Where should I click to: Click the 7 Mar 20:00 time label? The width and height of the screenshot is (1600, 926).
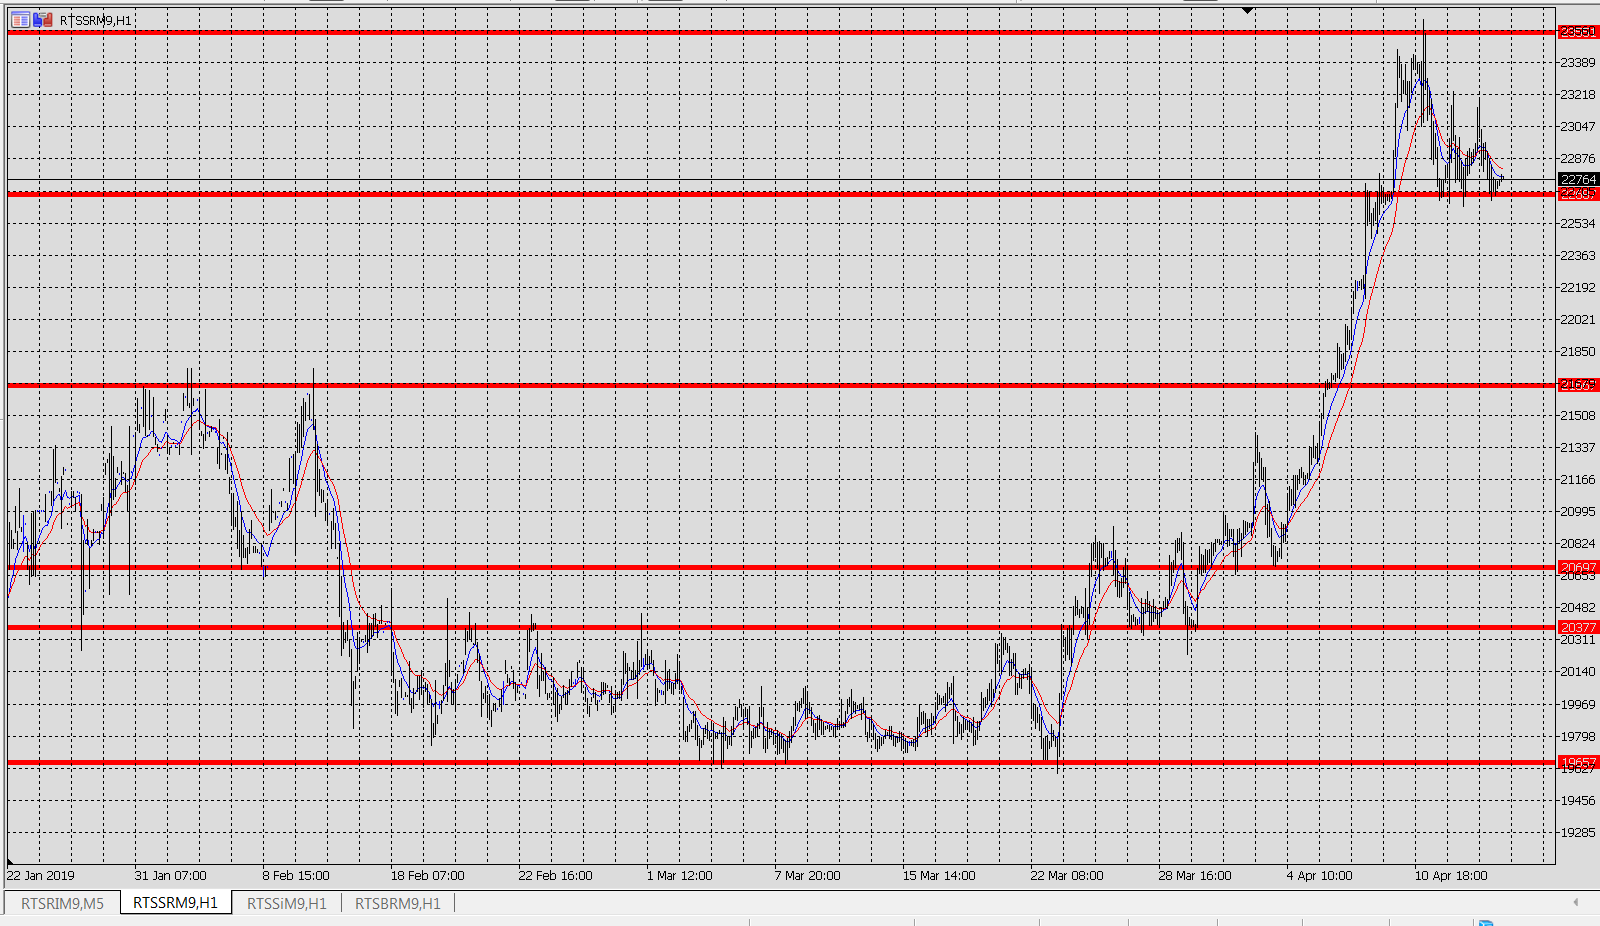808,876
